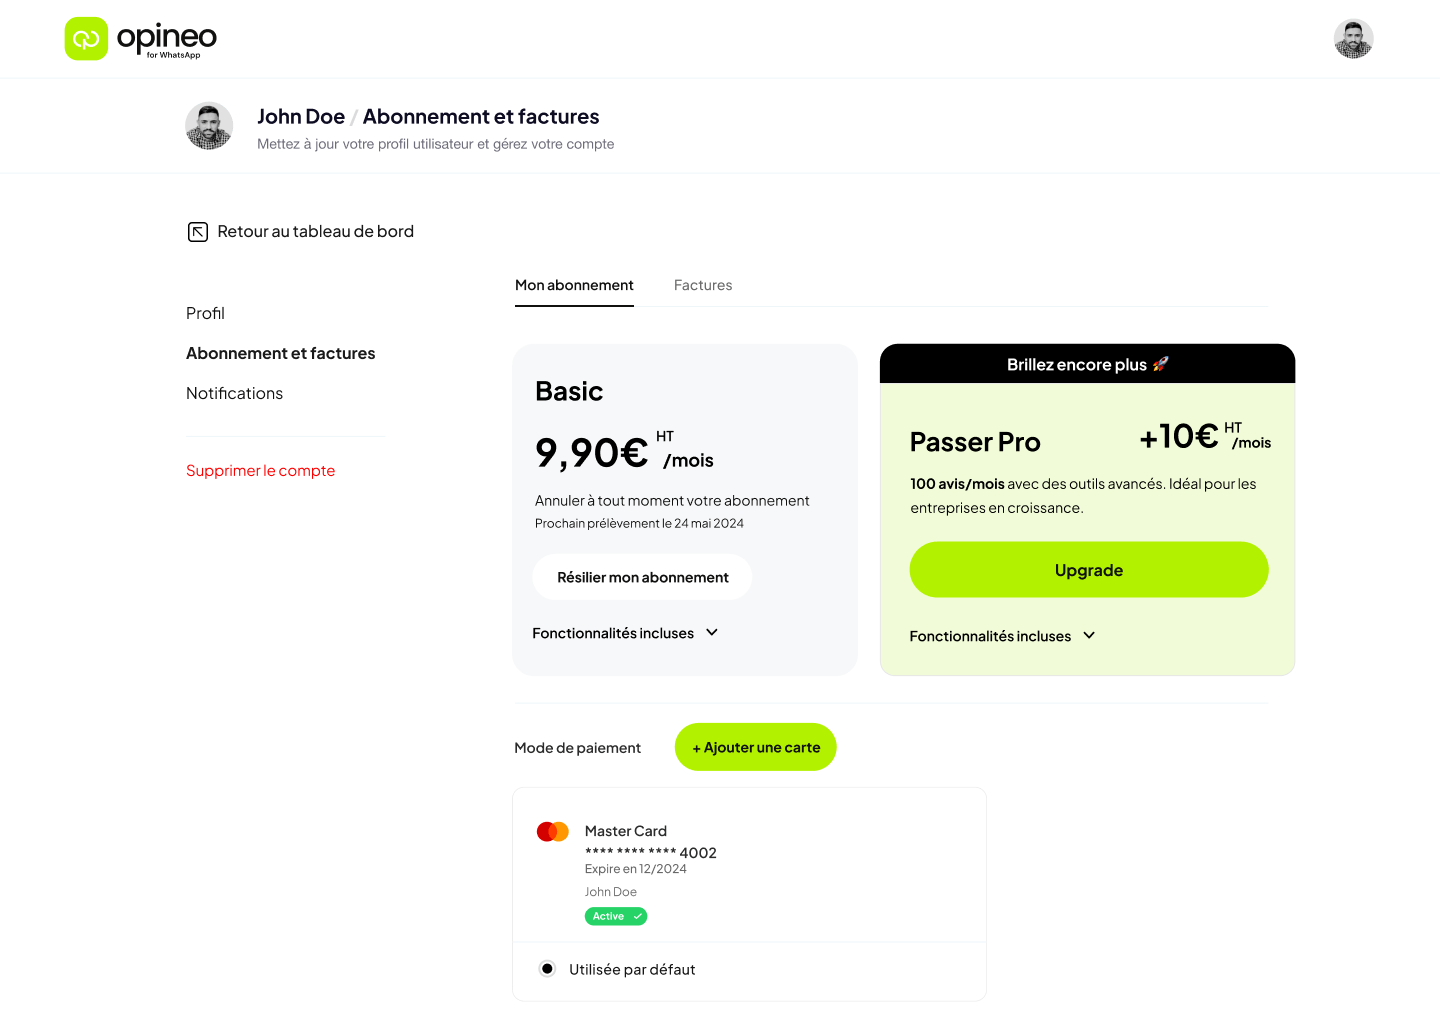This screenshot has height=1012, width=1440.
Task: Switch to the Factures tab
Action: click(x=703, y=285)
